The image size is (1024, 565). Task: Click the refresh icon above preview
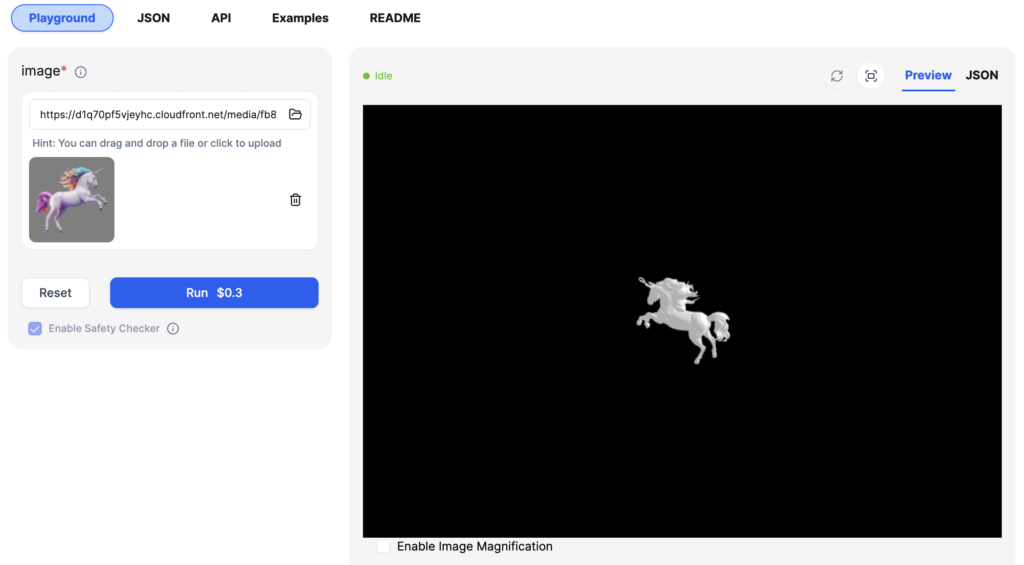click(837, 76)
